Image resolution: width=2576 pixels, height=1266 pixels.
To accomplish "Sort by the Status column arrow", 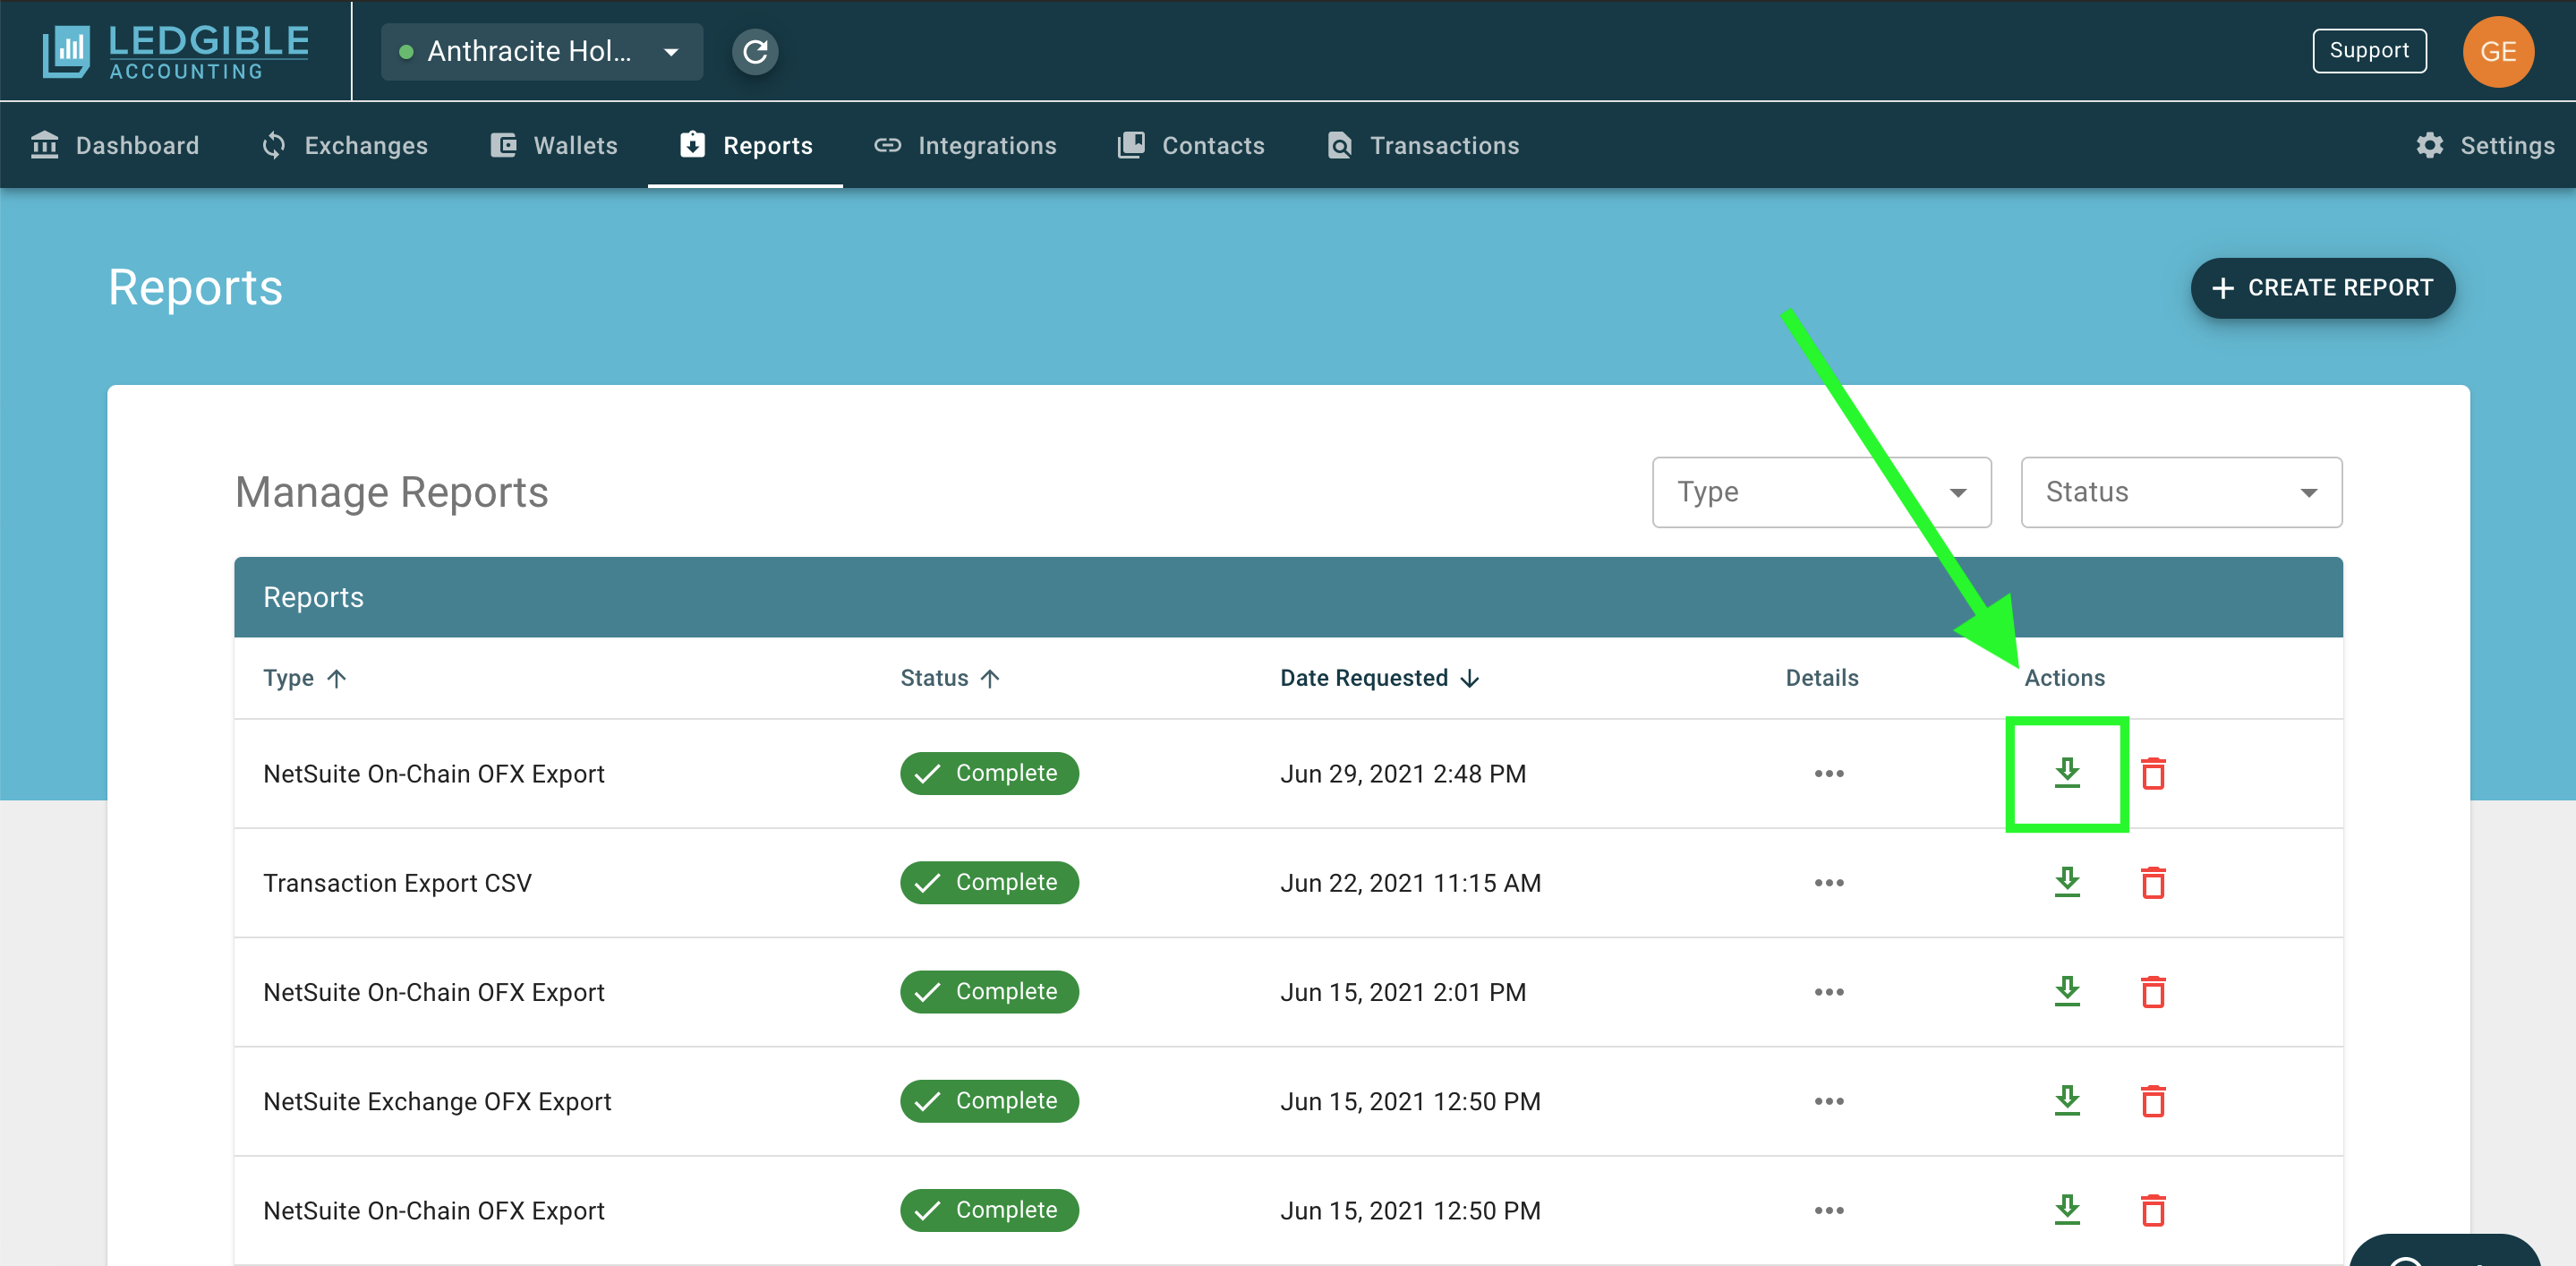I will [990, 678].
